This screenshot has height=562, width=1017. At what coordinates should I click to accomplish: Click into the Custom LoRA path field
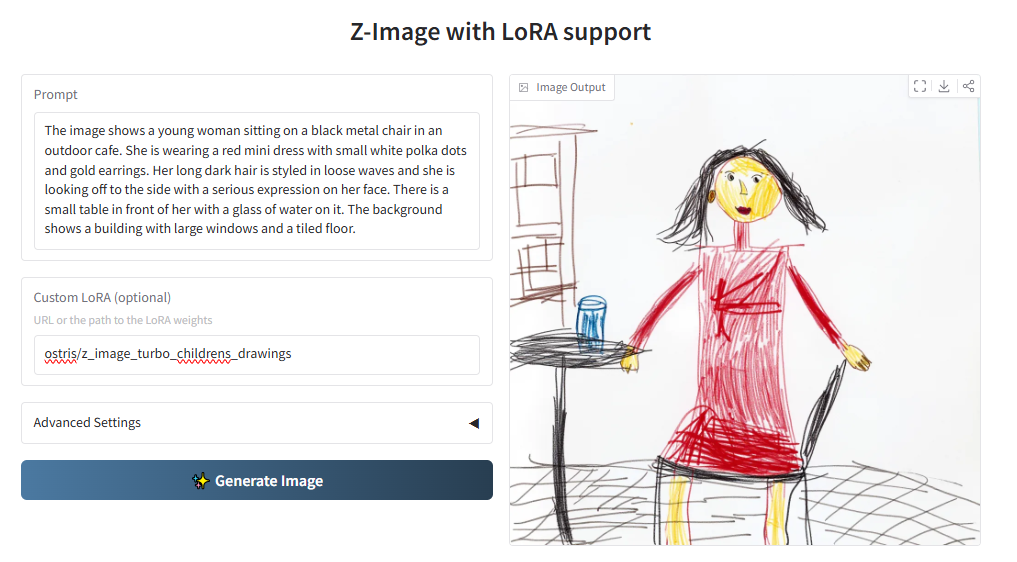coord(256,354)
